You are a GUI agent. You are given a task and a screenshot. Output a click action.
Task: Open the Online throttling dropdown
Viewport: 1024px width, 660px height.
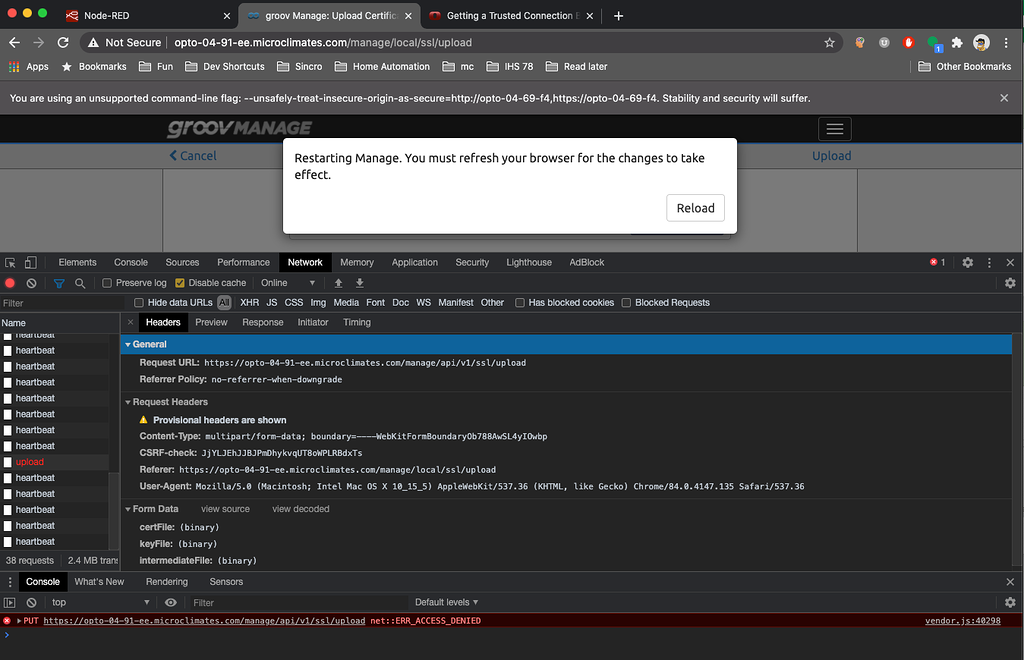(x=288, y=283)
